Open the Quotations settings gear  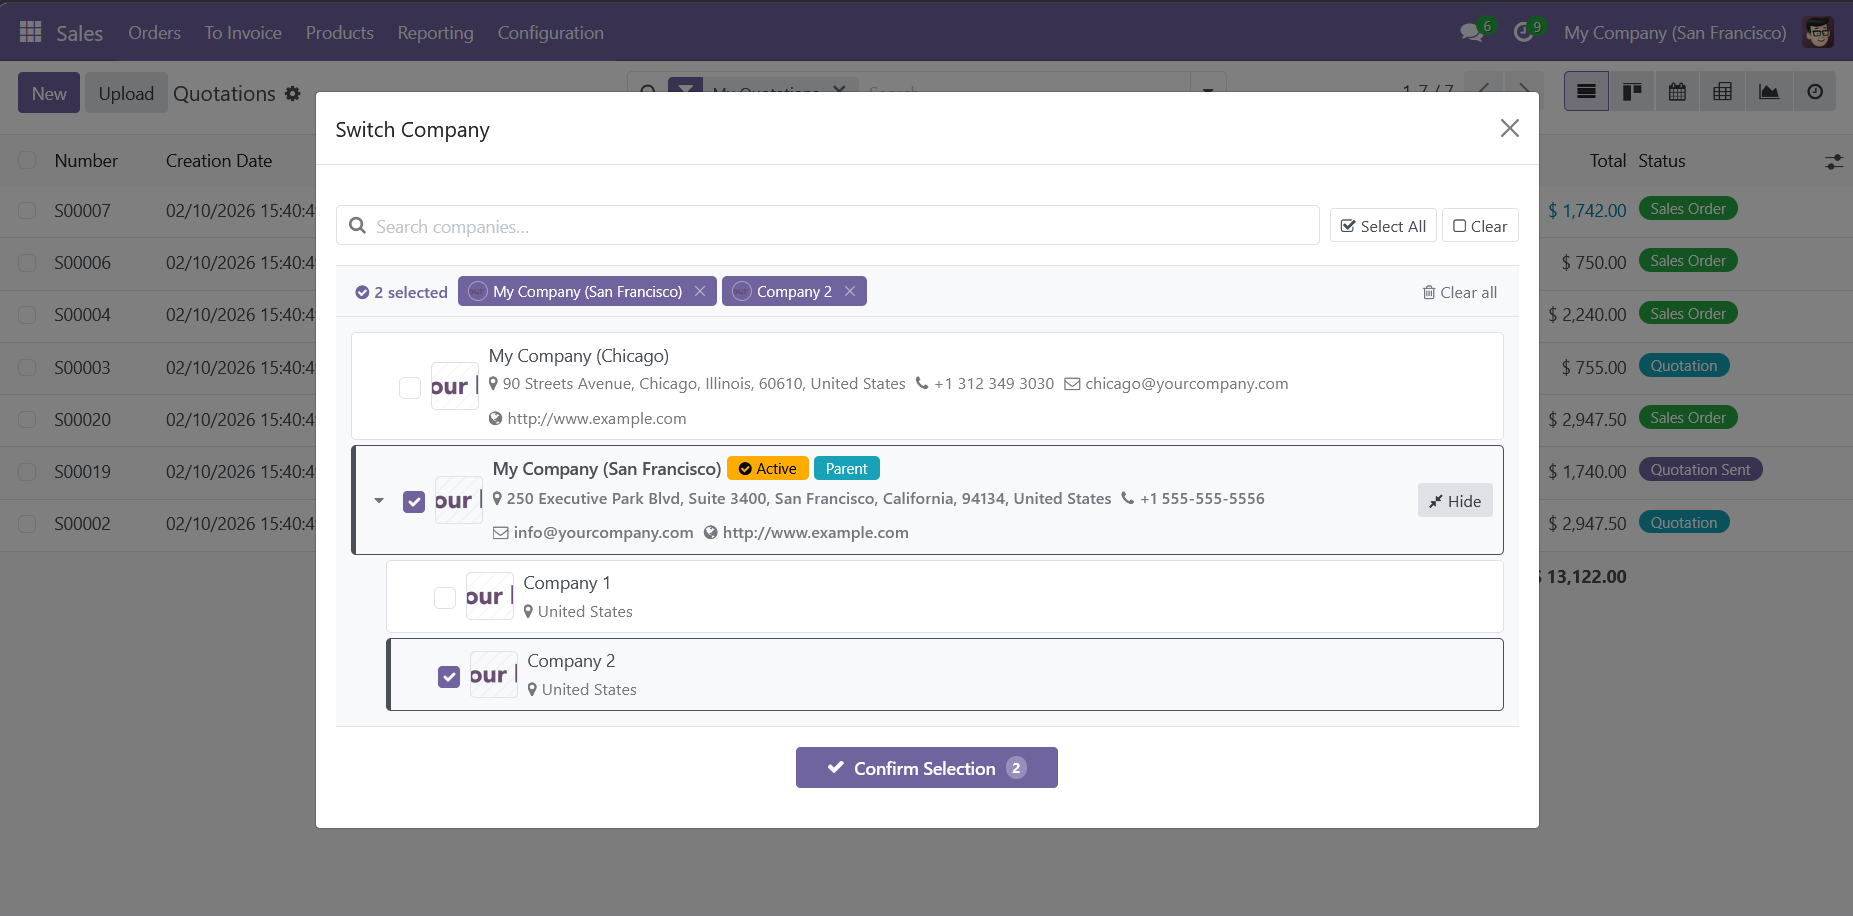[x=292, y=93]
